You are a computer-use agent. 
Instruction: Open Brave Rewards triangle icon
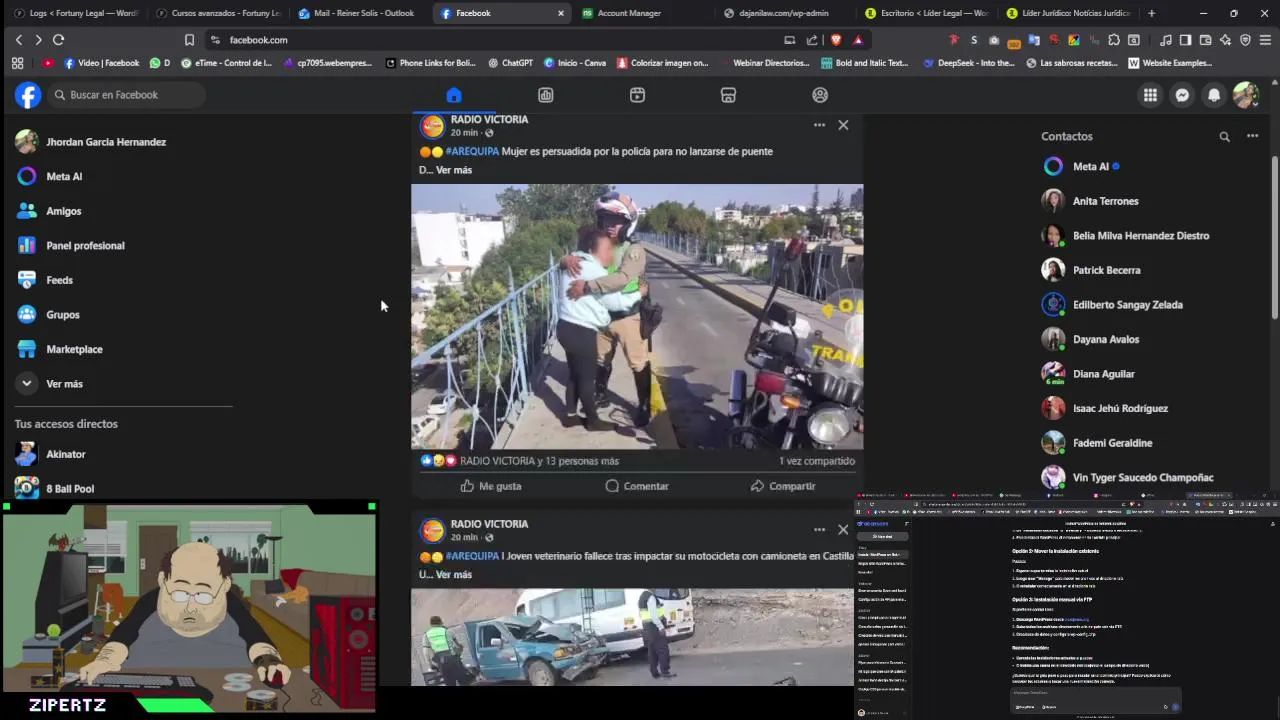pyautogui.click(x=858, y=40)
